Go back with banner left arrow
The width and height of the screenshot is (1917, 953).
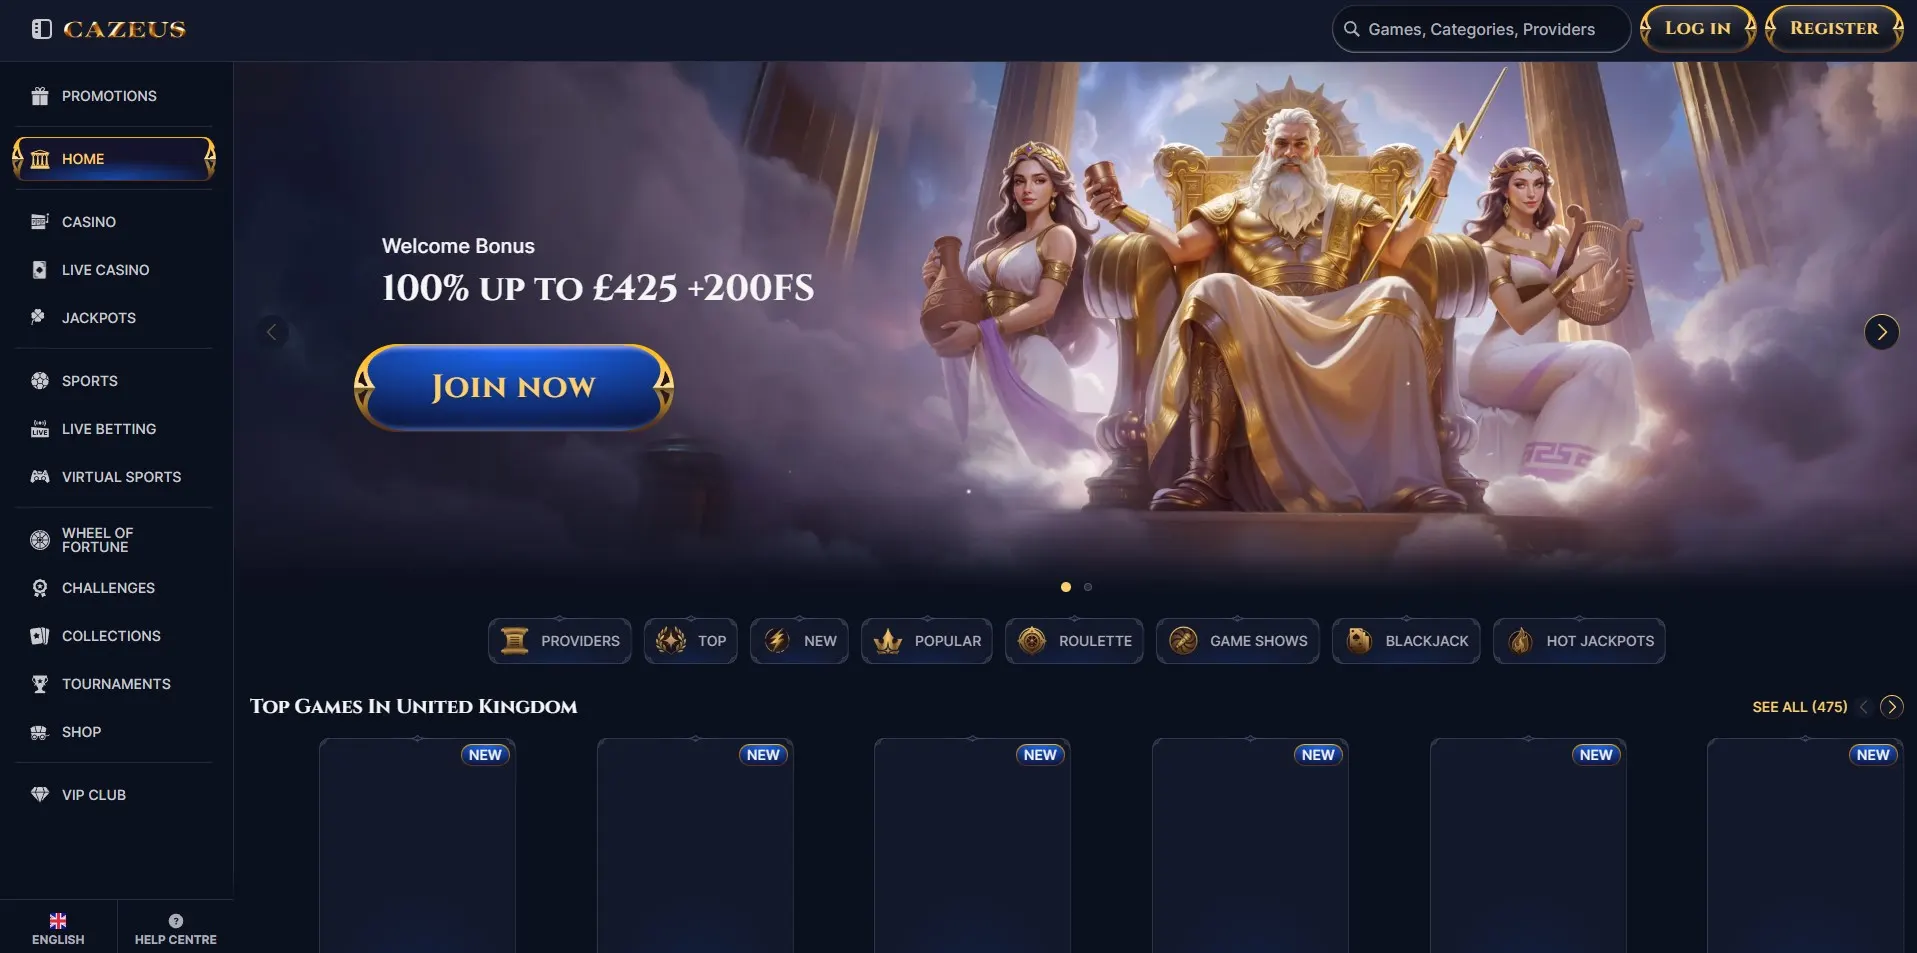point(271,332)
